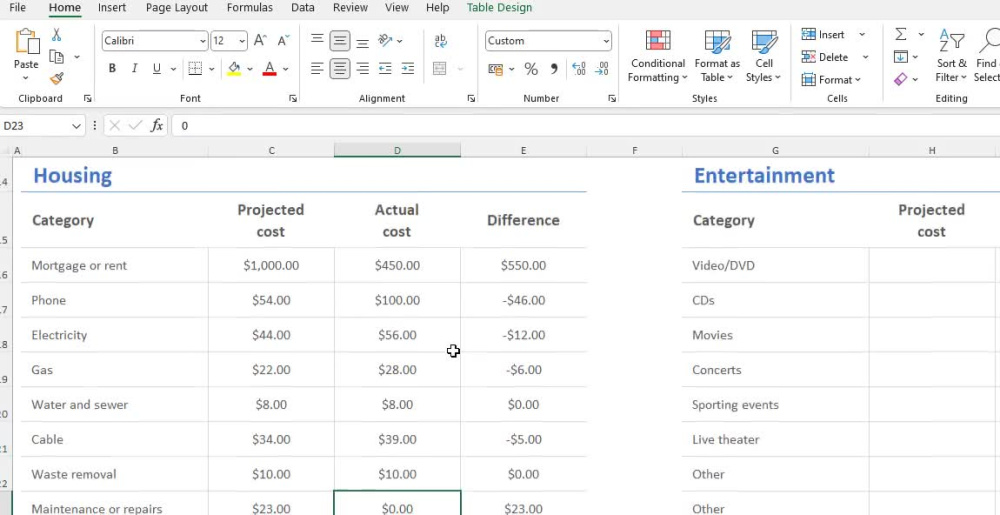Click the Paste clipboard icon
Viewport: 1000px width, 515px height.
pos(26,42)
